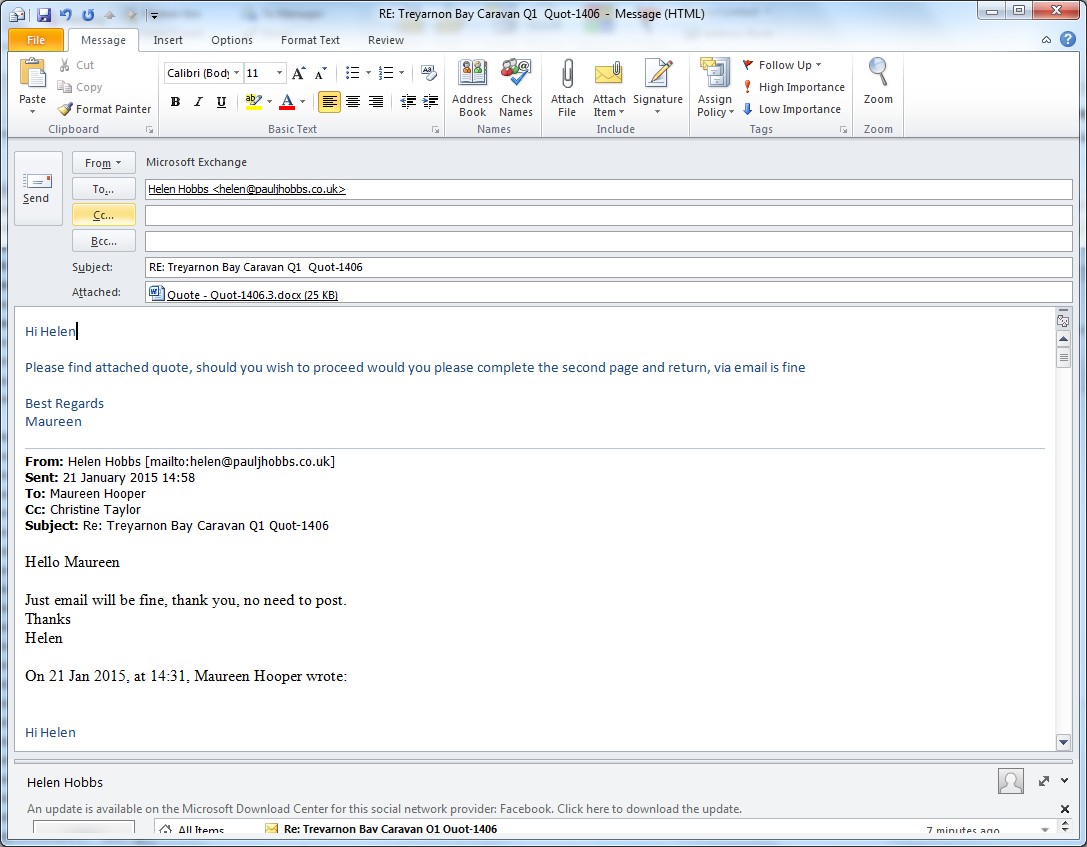1087x847 pixels.
Task: Open the font color dropdown arrow
Action: tap(302, 102)
